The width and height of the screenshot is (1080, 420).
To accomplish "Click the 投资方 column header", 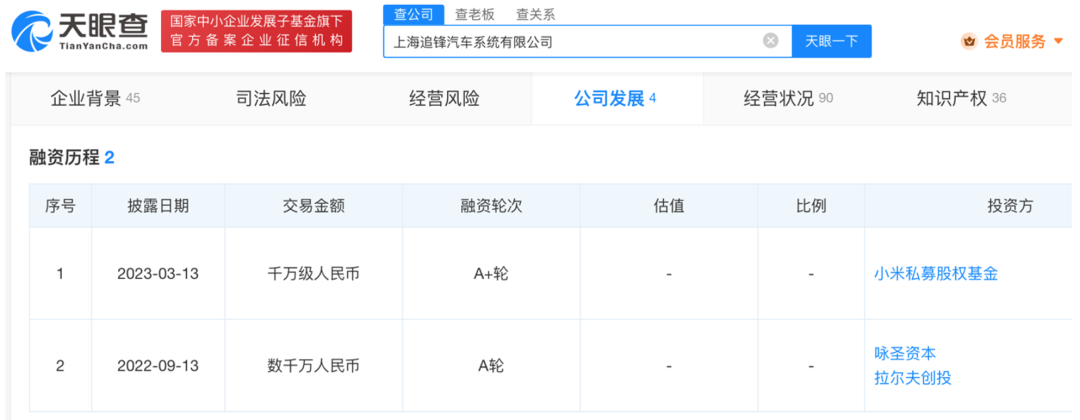I will [1010, 206].
